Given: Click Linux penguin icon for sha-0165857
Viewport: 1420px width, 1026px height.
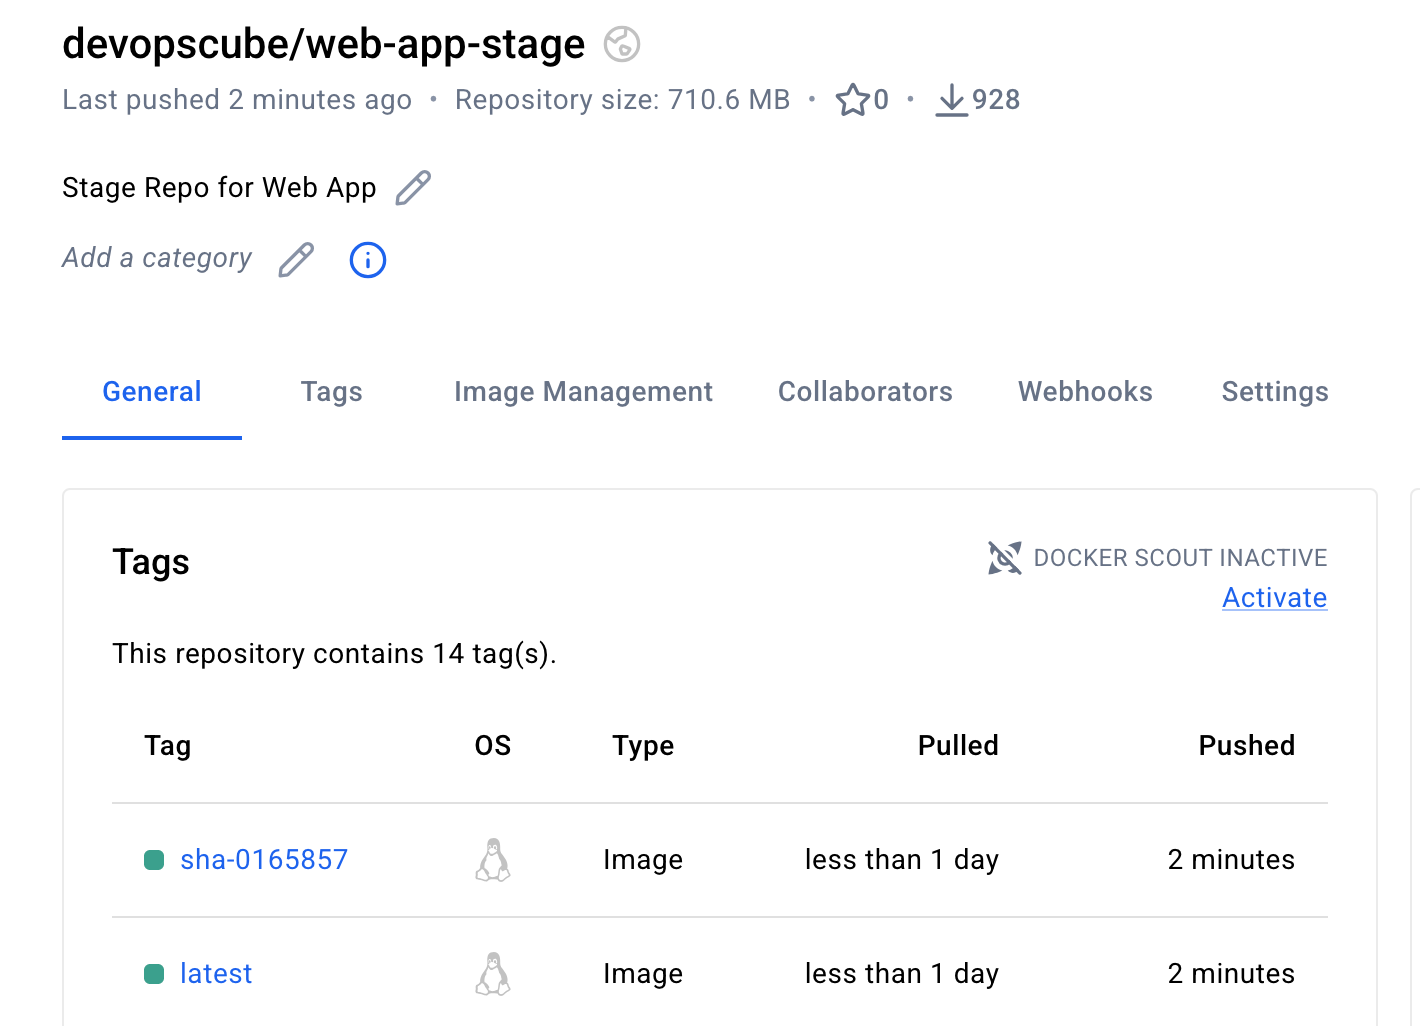Looking at the screenshot, I should 493,860.
